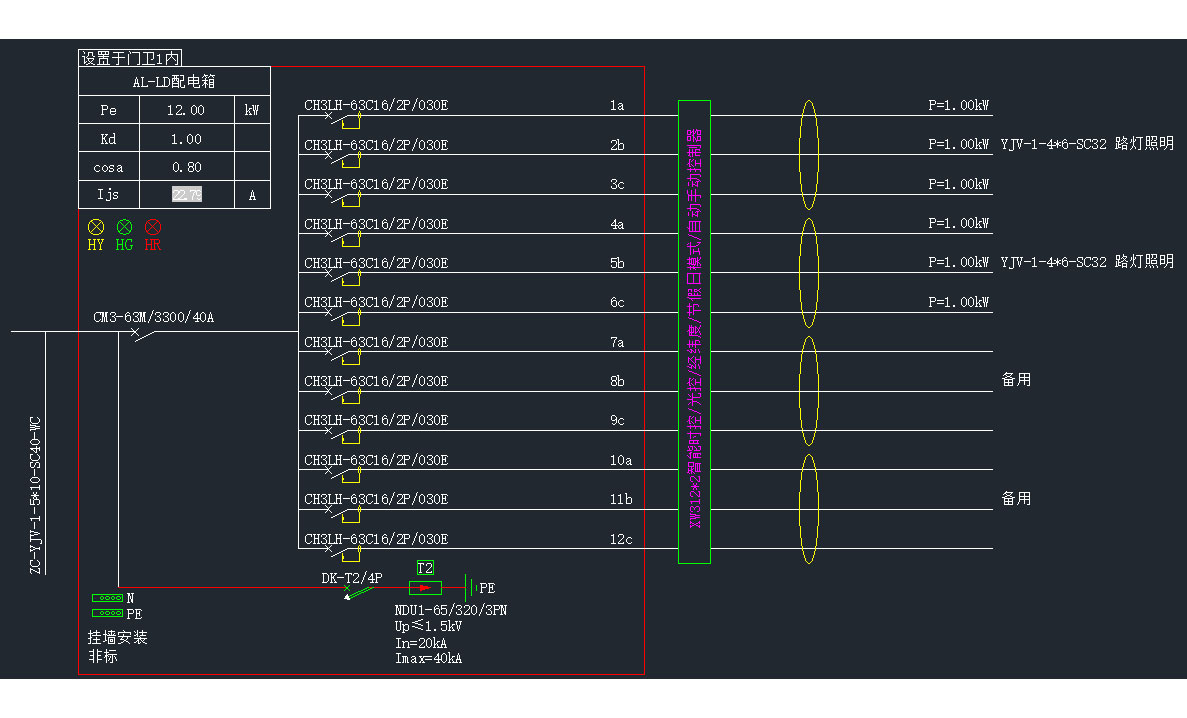The image size is (1187, 718).
Task: Select the green N terminal bar symbol
Action: click(107, 598)
